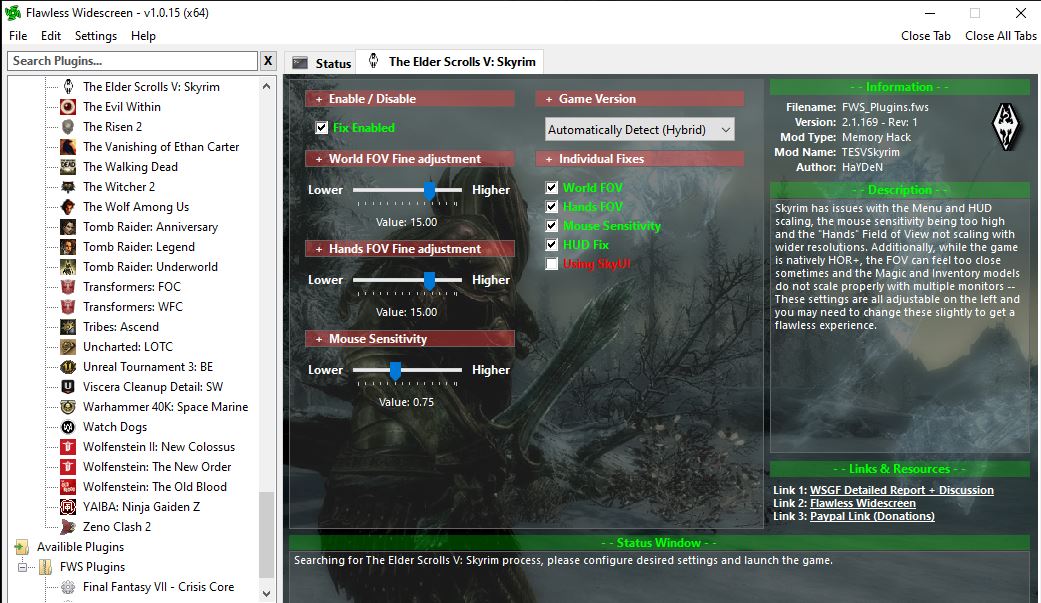1041x603 pixels.
Task: Open the Game Version dropdown
Action: [x=640, y=129]
